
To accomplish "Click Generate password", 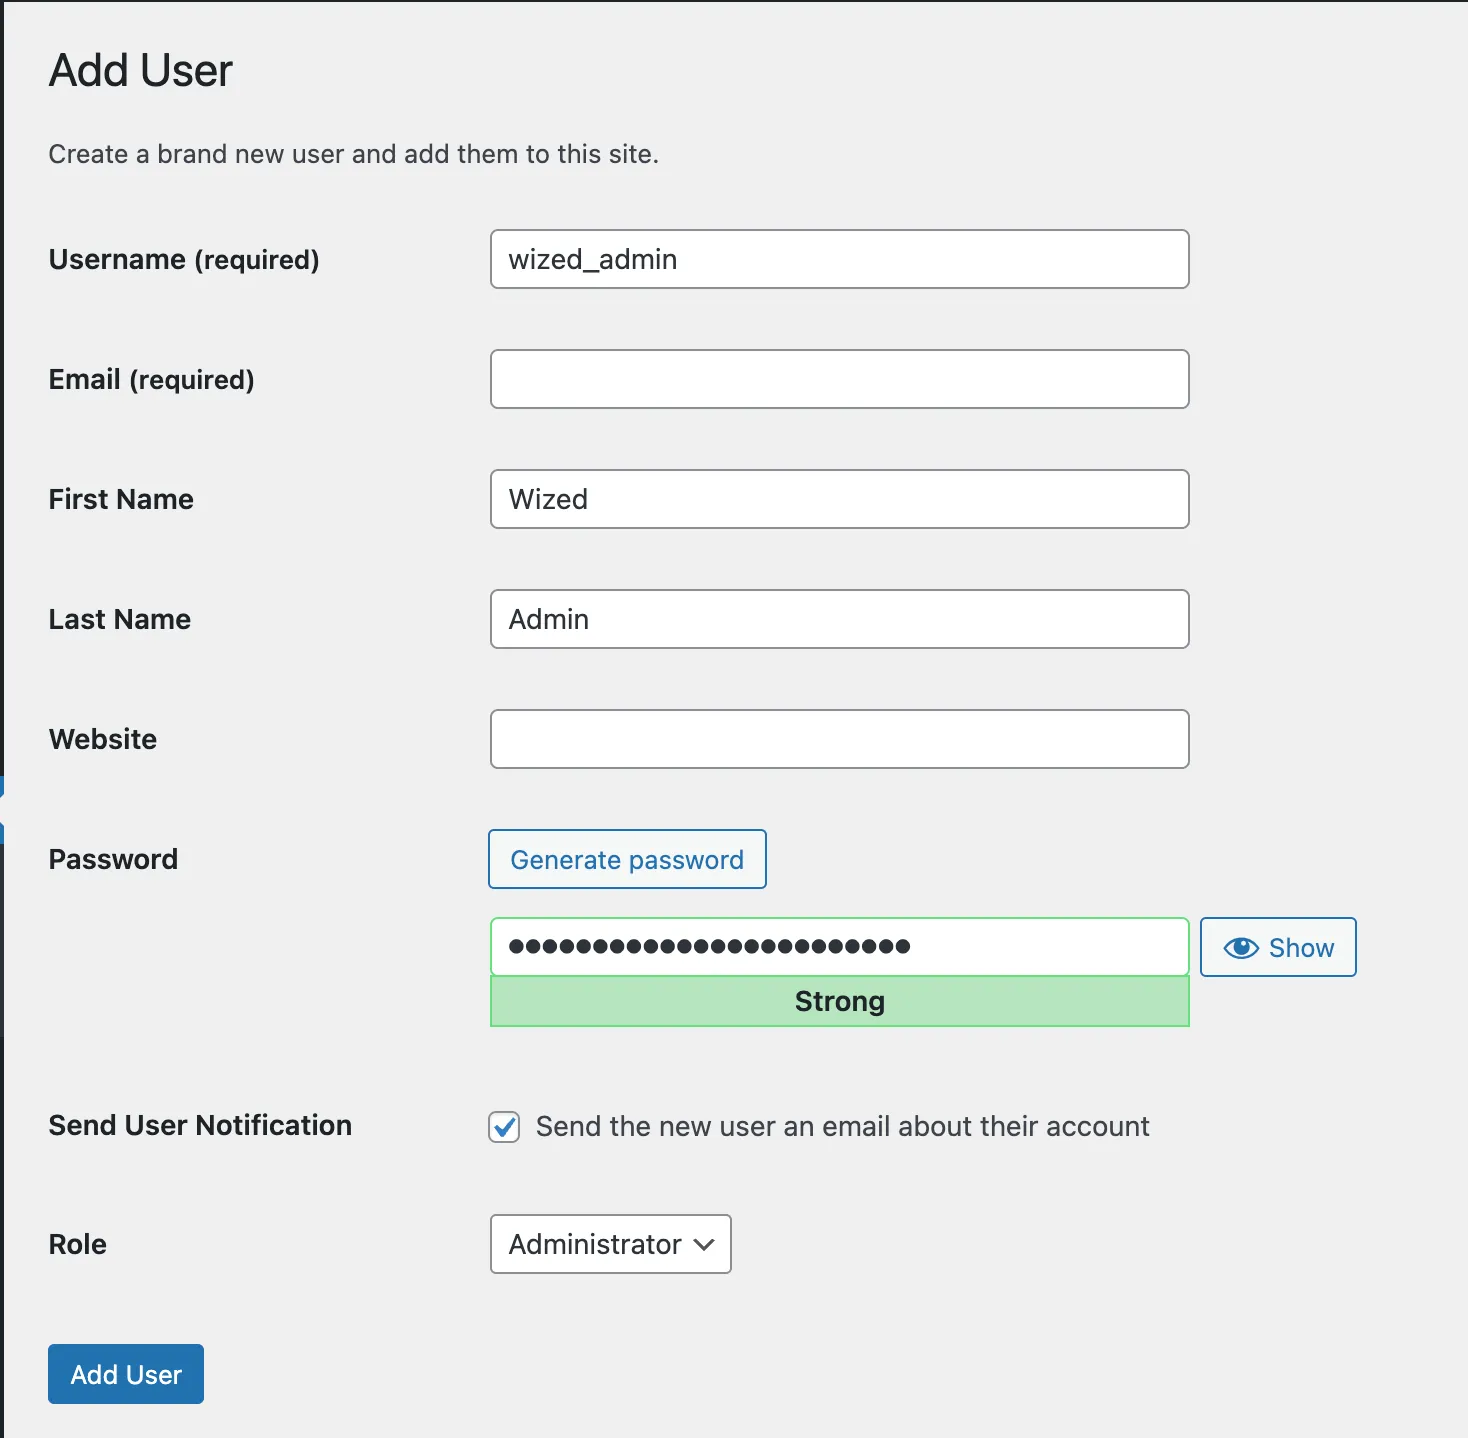I will coord(626,859).
